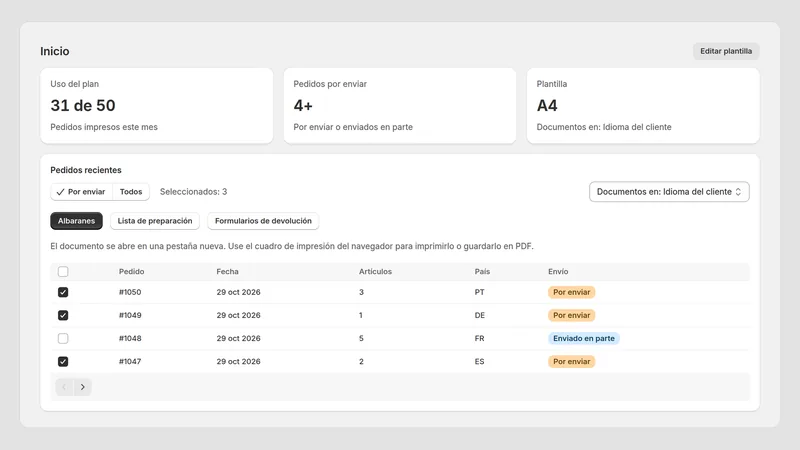Image resolution: width=800 pixels, height=450 pixels.
Task: Click order number #1048
Action: point(130,338)
